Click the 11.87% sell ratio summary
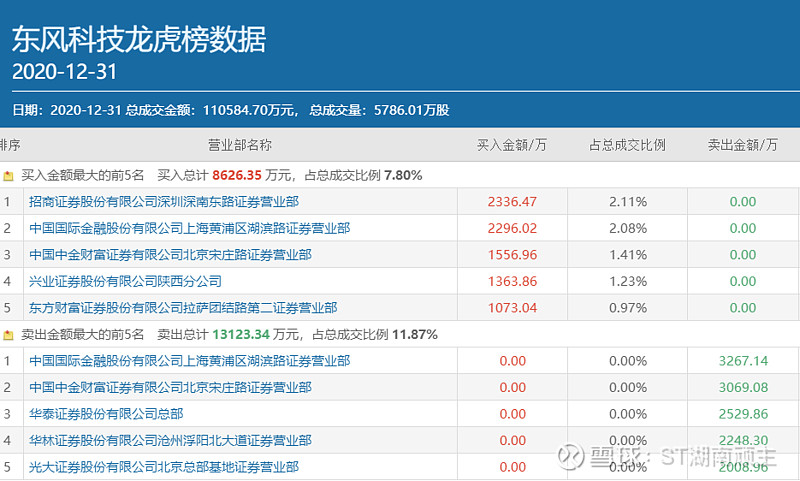The width and height of the screenshot is (800, 481). click(x=415, y=335)
